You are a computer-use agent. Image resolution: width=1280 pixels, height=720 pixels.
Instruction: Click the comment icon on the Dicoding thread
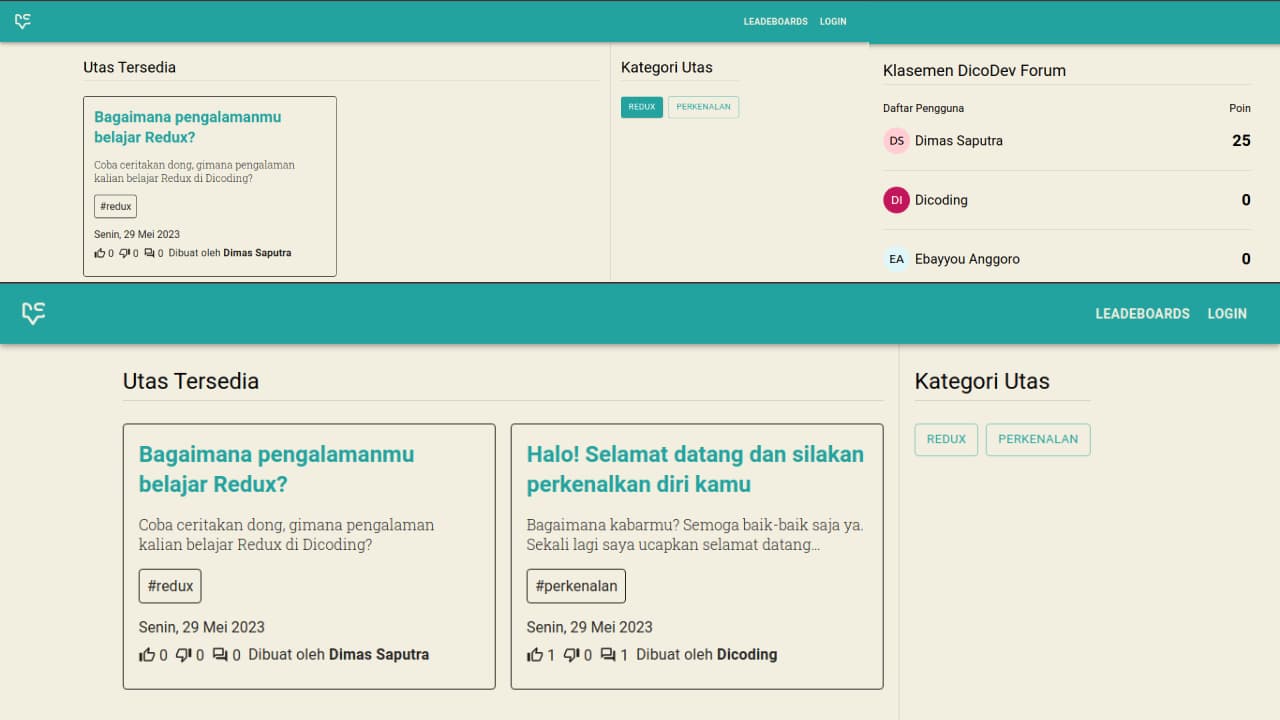pos(608,655)
